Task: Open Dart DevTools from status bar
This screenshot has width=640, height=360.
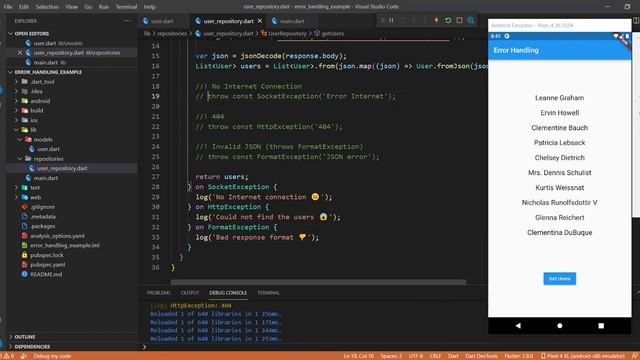Action: pyautogui.click(x=481, y=356)
